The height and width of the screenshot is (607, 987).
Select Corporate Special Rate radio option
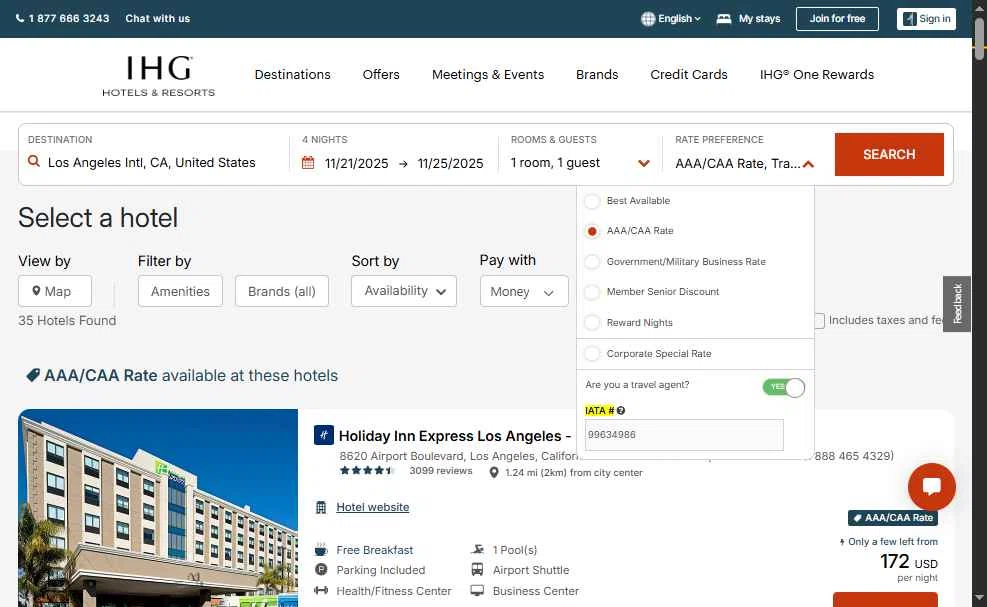tap(592, 353)
